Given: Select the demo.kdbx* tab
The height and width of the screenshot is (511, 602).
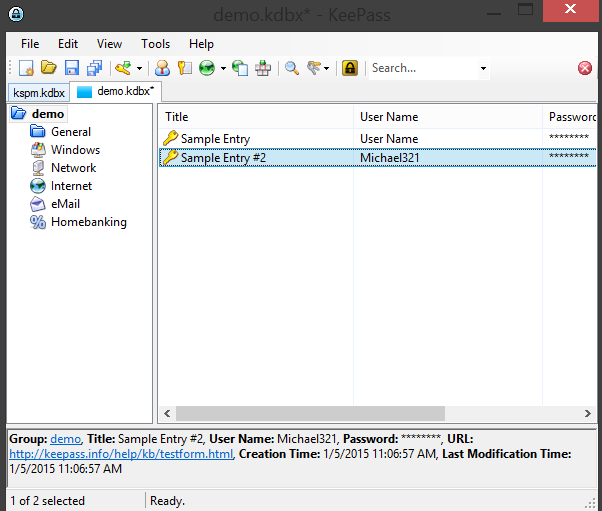Looking at the screenshot, I should 116,91.
